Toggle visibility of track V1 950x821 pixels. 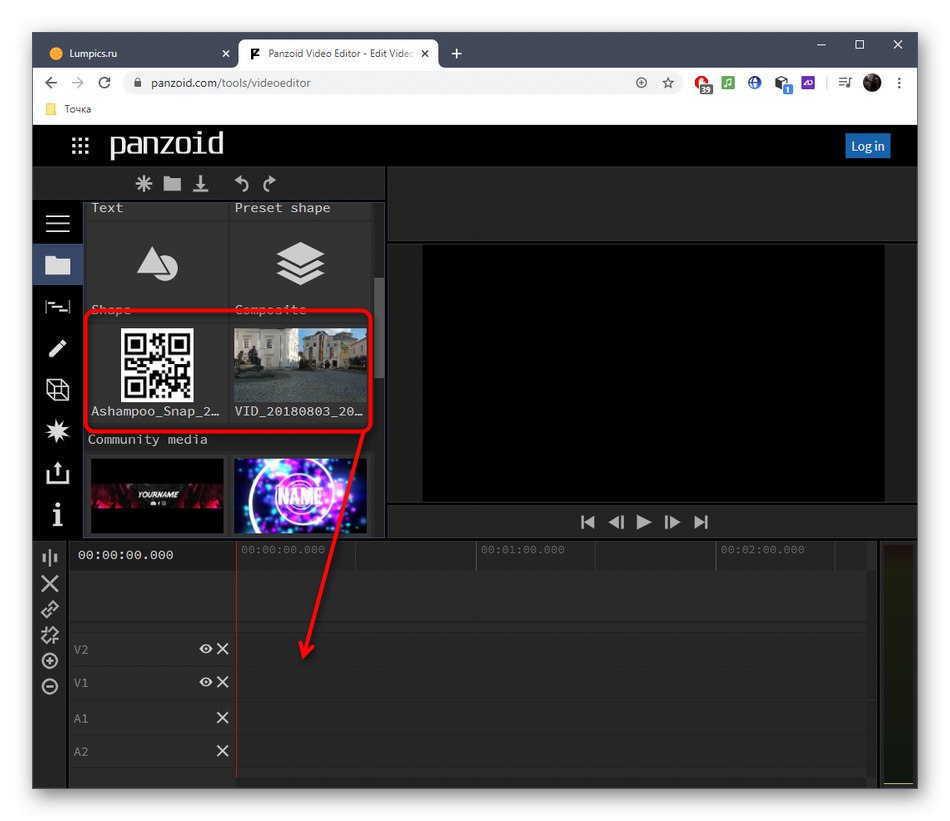205,682
